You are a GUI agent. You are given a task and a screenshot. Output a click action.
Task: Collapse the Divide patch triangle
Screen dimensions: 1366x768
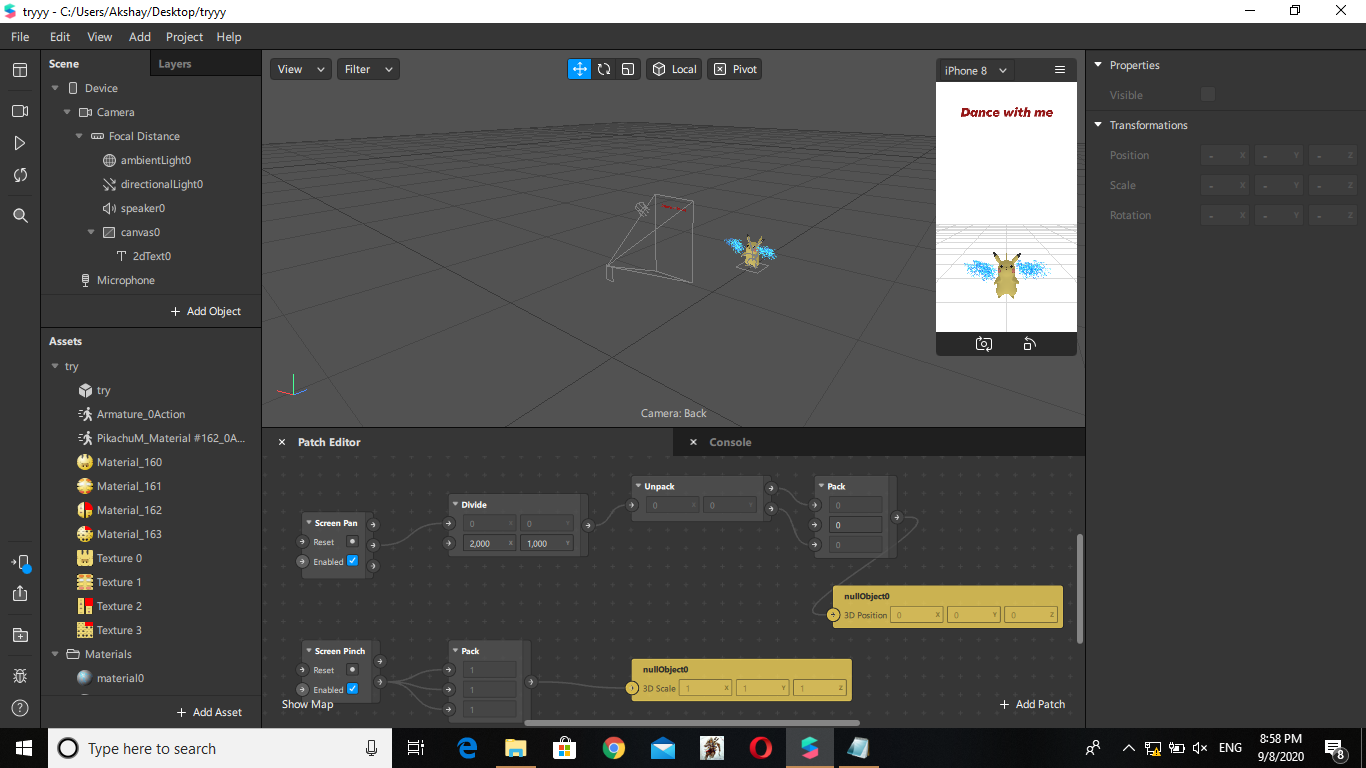pos(455,504)
